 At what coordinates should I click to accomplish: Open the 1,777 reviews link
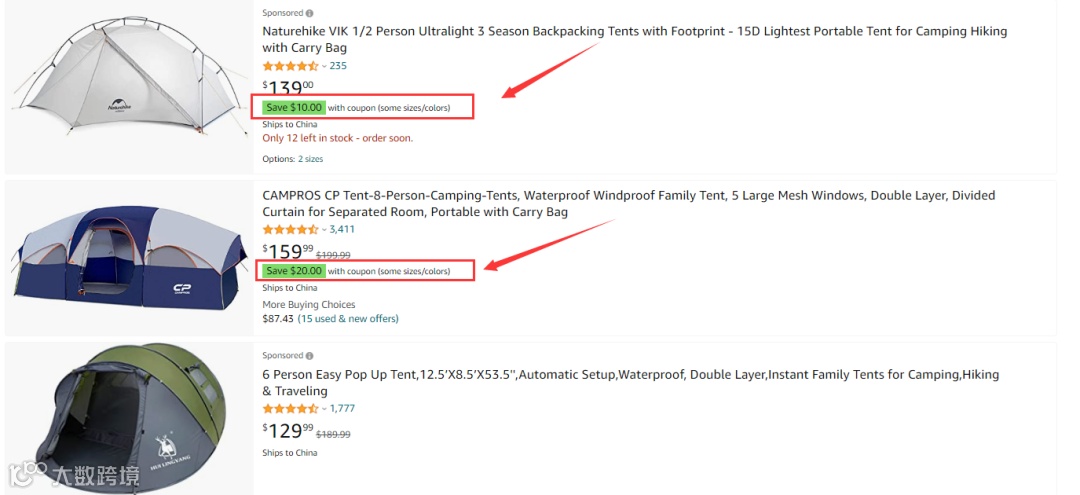pyautogui.click(x=342, y=408)
